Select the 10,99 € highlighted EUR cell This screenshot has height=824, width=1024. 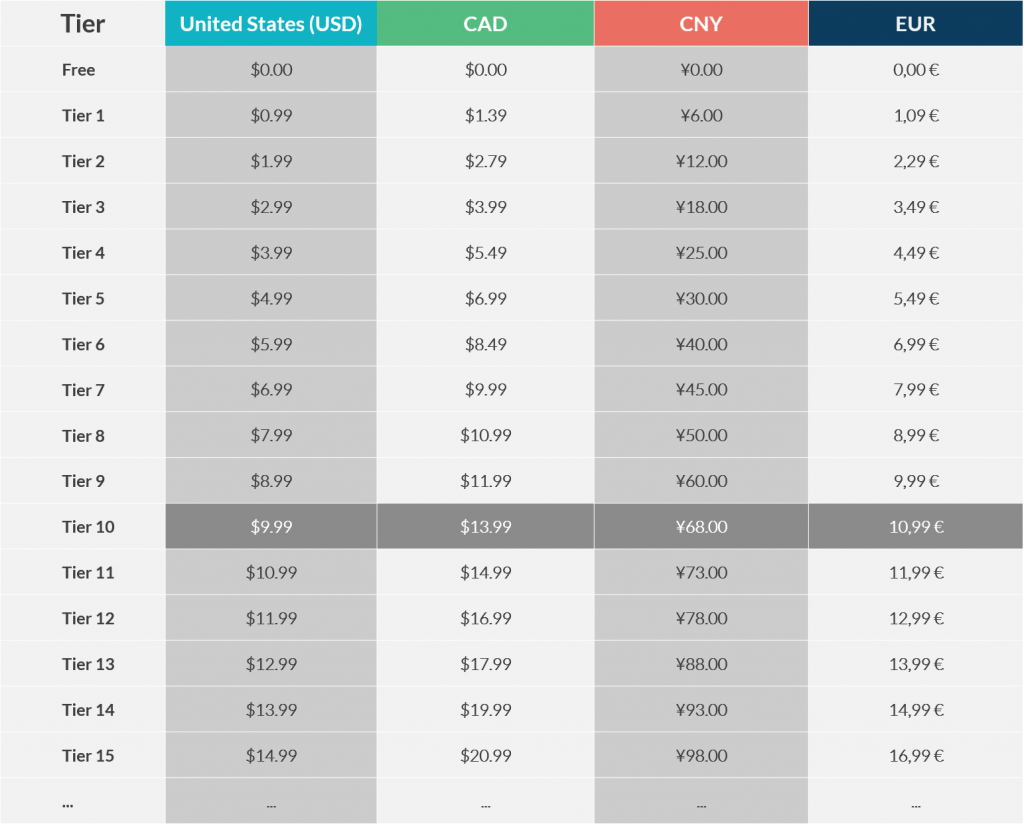click(x=916, y=526)
